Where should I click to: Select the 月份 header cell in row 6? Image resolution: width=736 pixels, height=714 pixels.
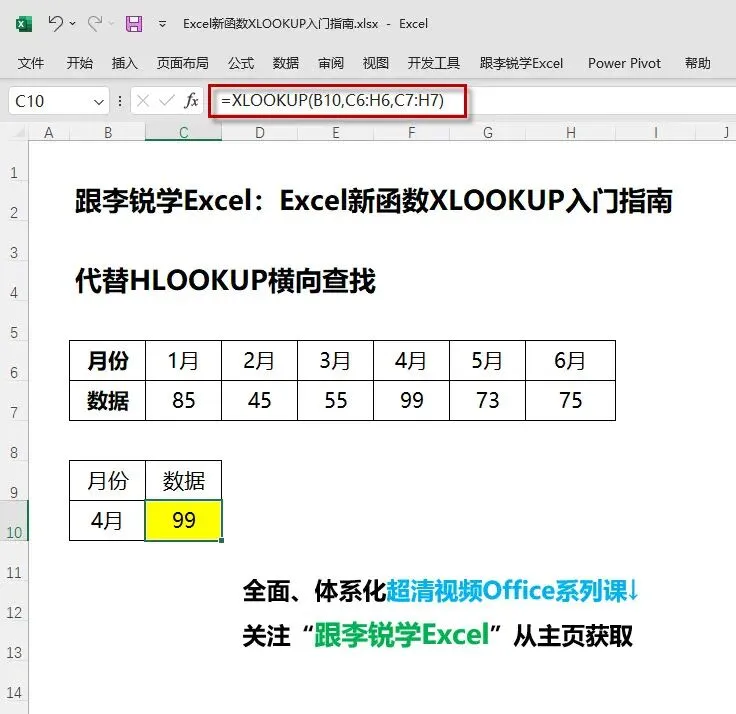click(x=107, y=361)
